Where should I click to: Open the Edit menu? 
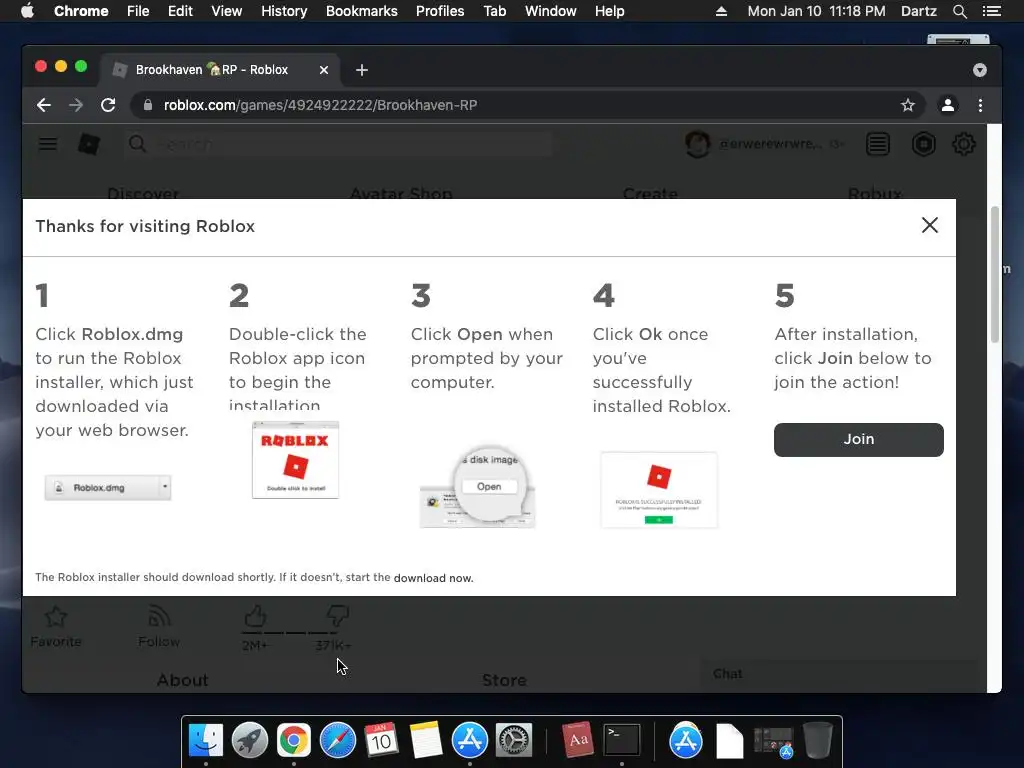pos(180,11)
